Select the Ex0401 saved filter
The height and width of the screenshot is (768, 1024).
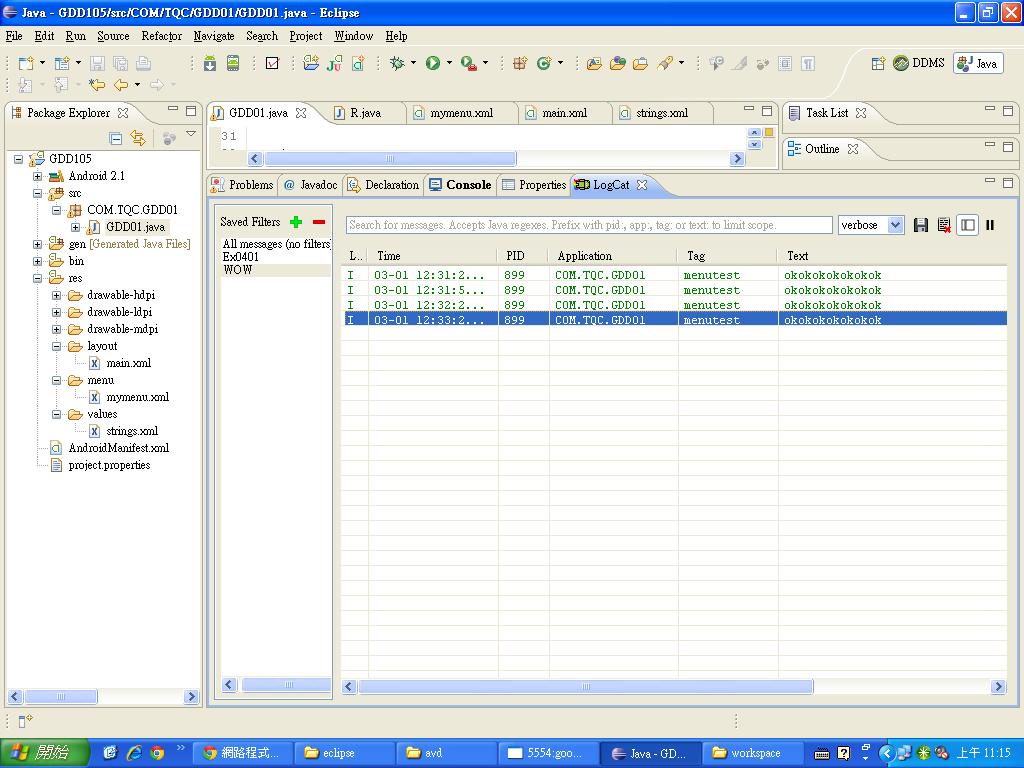tap(241, 257)
